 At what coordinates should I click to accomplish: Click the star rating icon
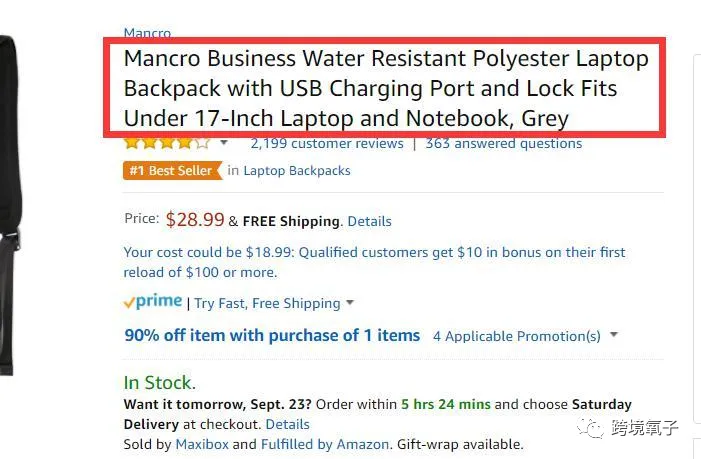167,143
